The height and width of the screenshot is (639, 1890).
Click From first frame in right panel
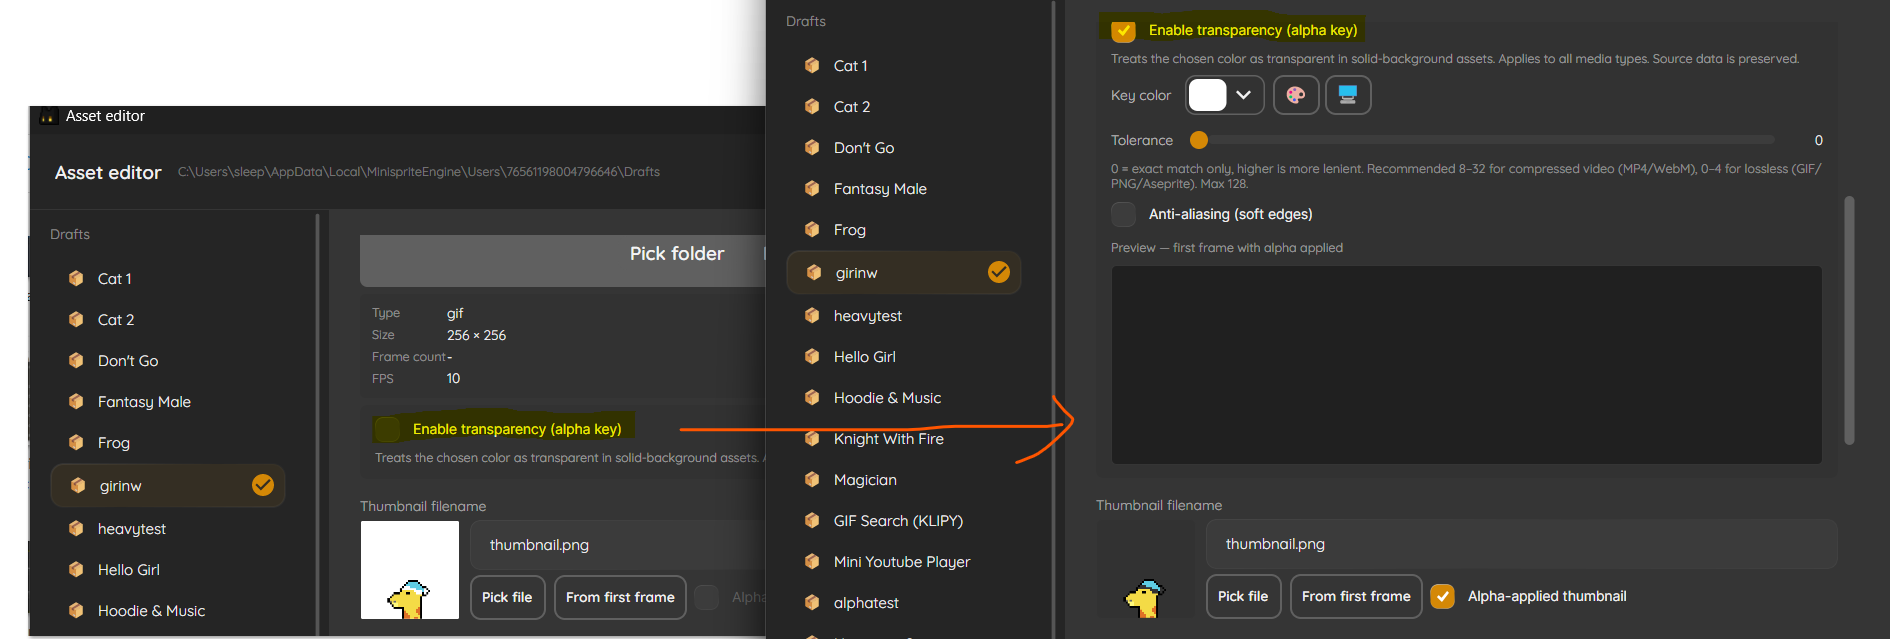click(x=1356, y=596)
